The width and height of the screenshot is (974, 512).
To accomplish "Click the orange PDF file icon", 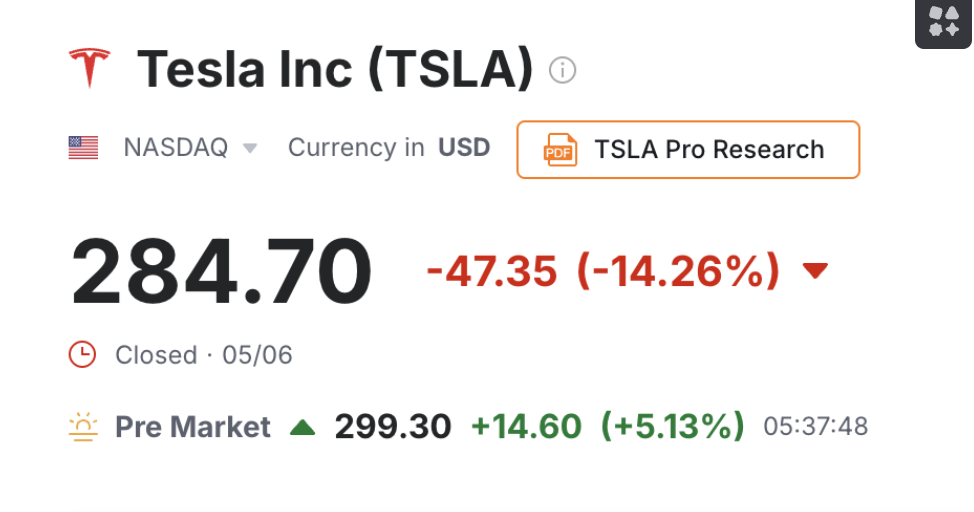I will coord(560,150).
